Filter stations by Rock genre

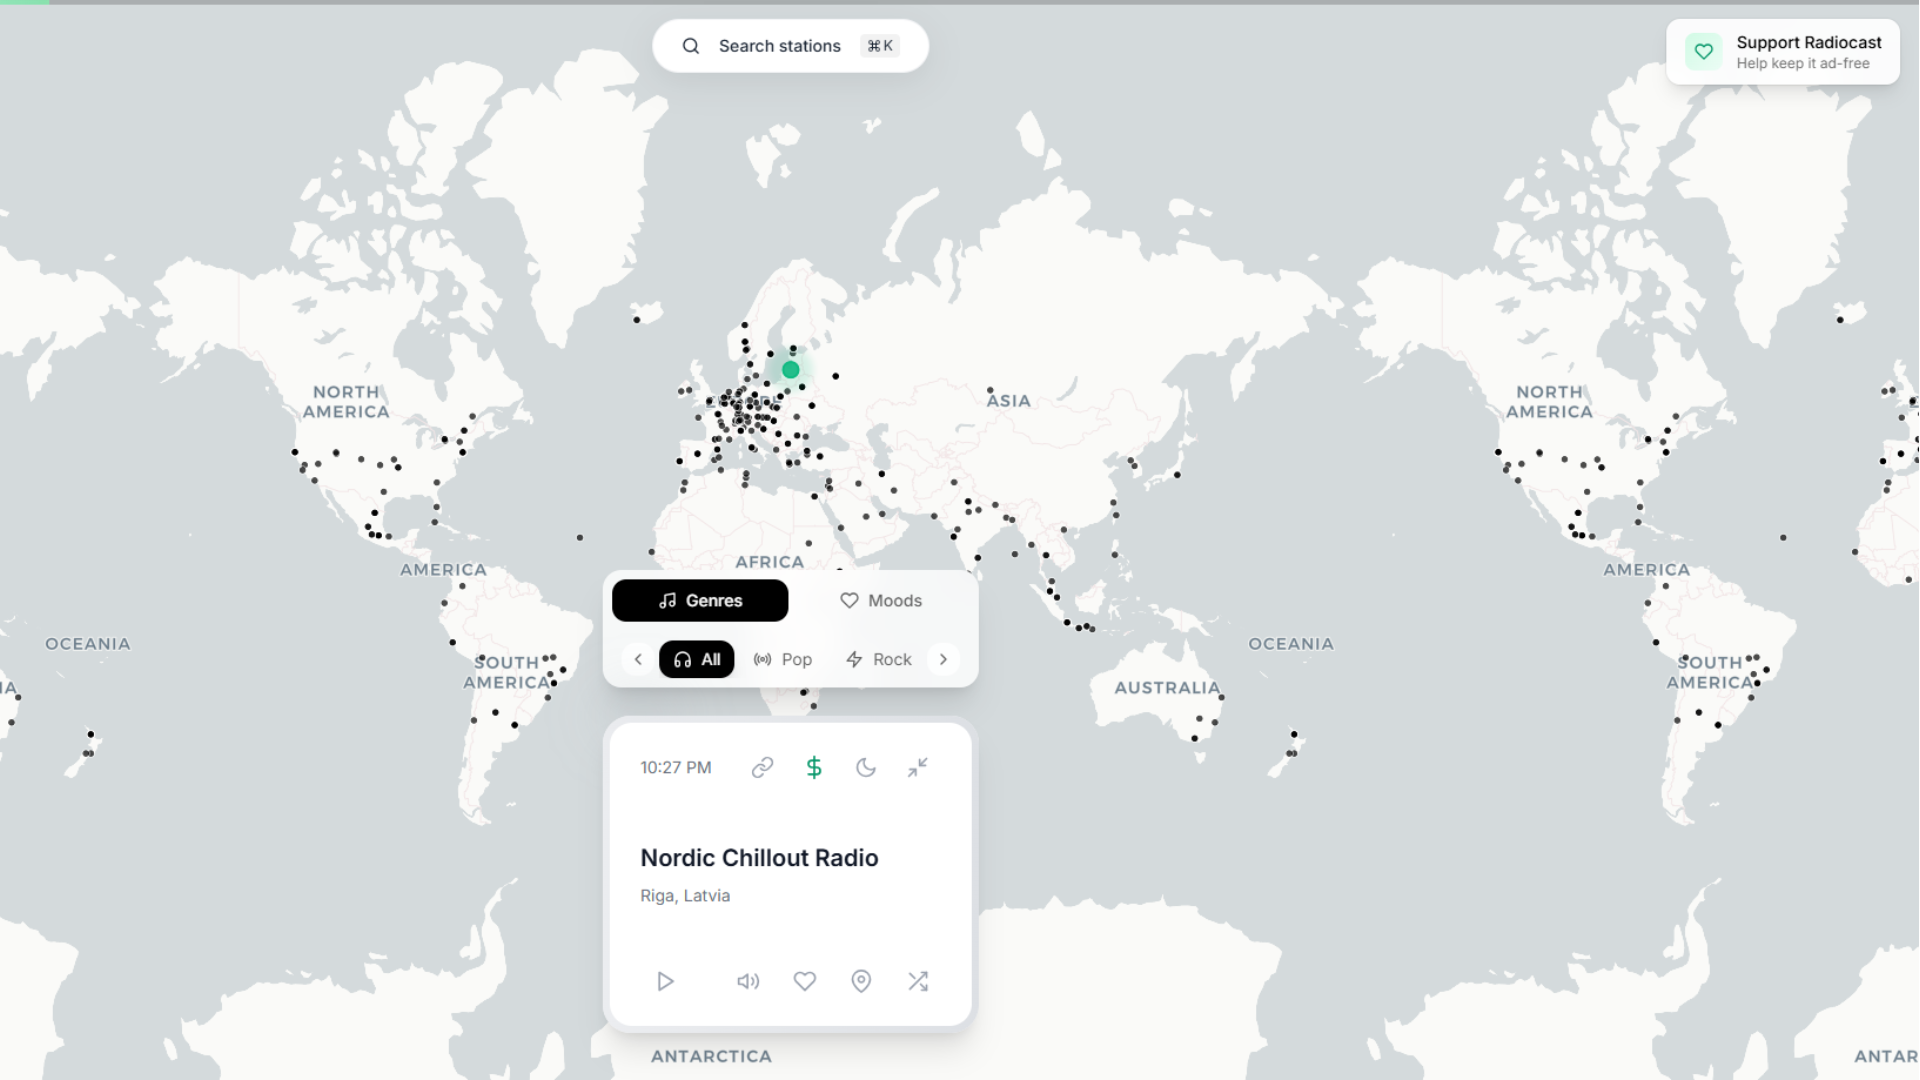pos(879,659)
